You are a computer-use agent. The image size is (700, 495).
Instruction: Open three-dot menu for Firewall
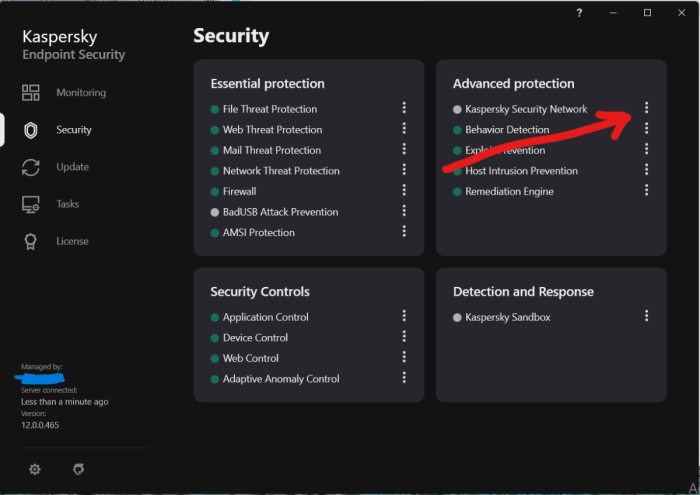(x=404, y=191)
